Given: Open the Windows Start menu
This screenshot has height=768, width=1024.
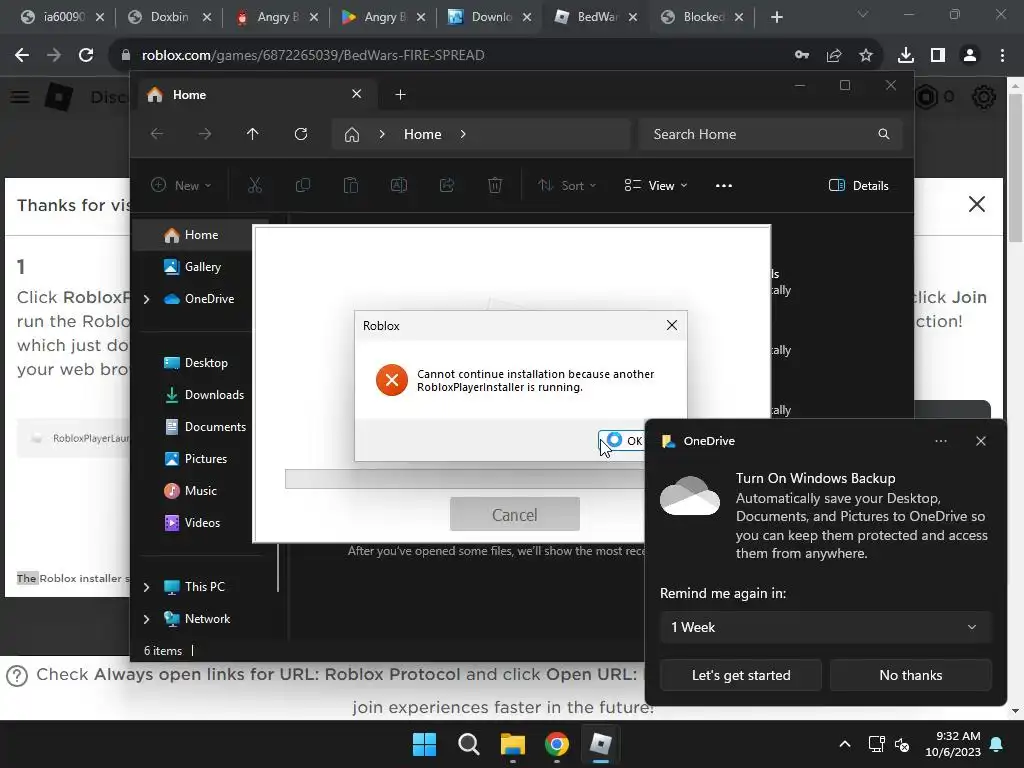Looking at the screenshot, I should pos(424,744).
